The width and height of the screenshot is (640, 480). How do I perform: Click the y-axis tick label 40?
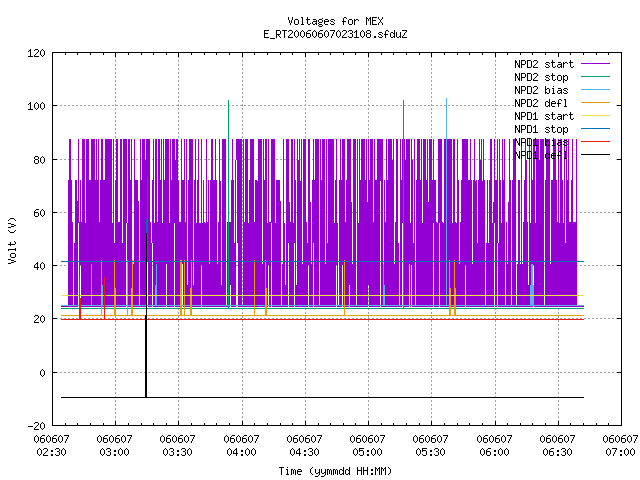coord(39,266)
